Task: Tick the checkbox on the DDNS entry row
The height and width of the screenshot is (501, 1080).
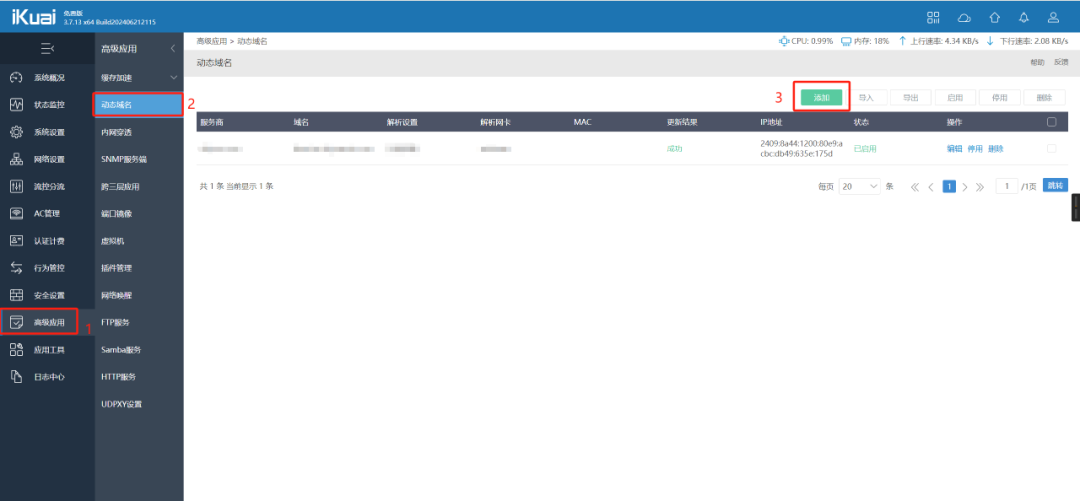Action: 1051,148
